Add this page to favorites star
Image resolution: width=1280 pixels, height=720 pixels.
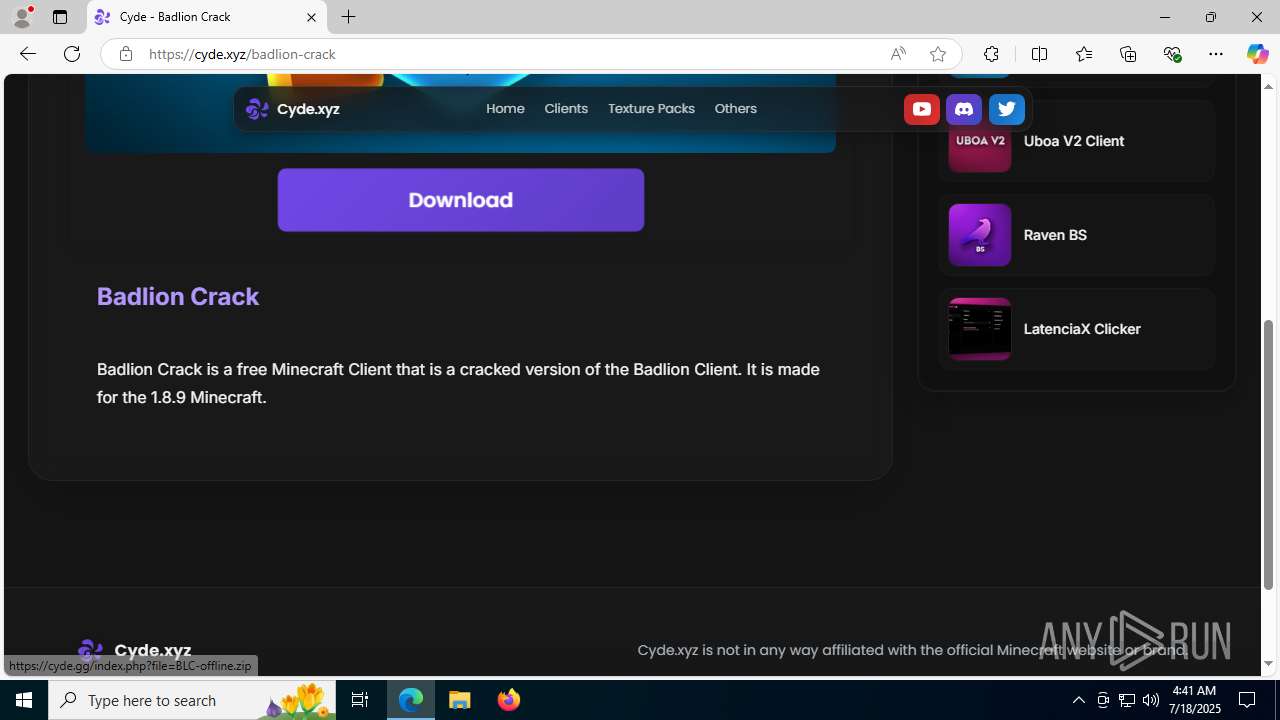tap(938, 54)
